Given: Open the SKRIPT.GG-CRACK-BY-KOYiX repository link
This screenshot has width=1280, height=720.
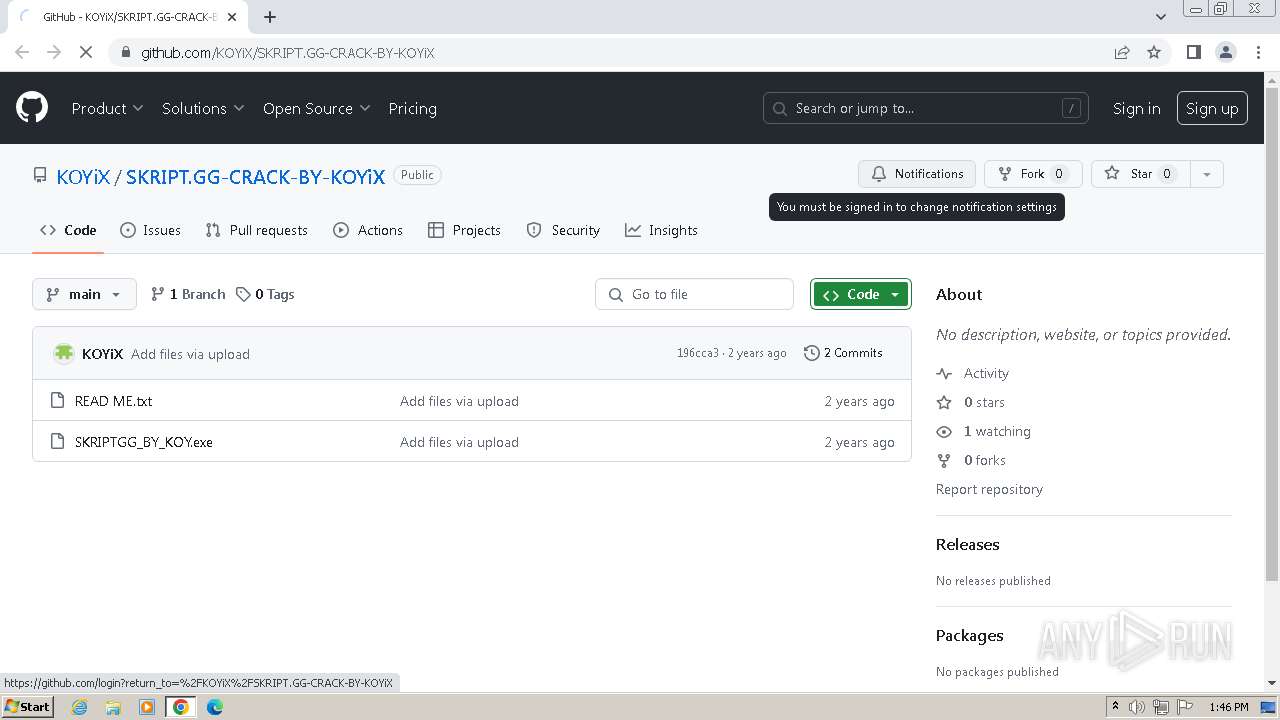Looking at the screenshot, I should pyautogui.click(x=255, y=176).
